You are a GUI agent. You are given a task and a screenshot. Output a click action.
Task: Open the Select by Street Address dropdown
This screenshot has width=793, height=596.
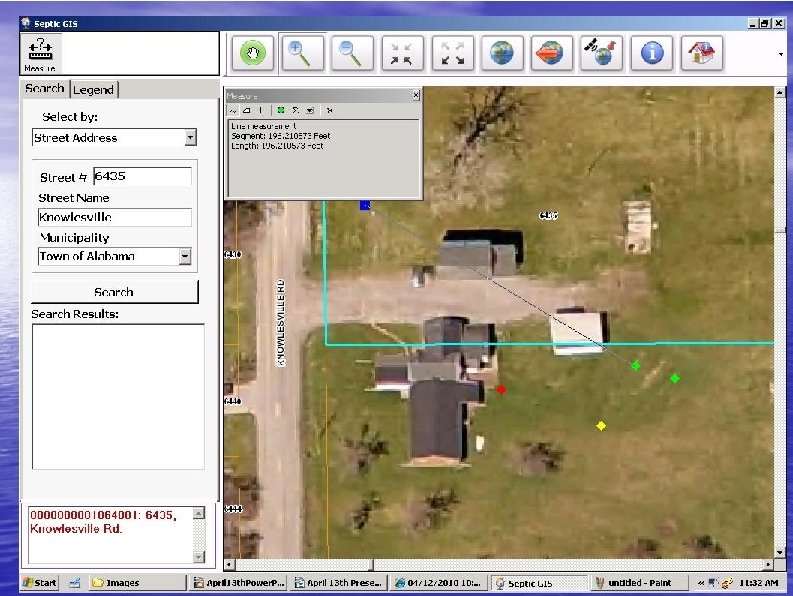point(191,138)
